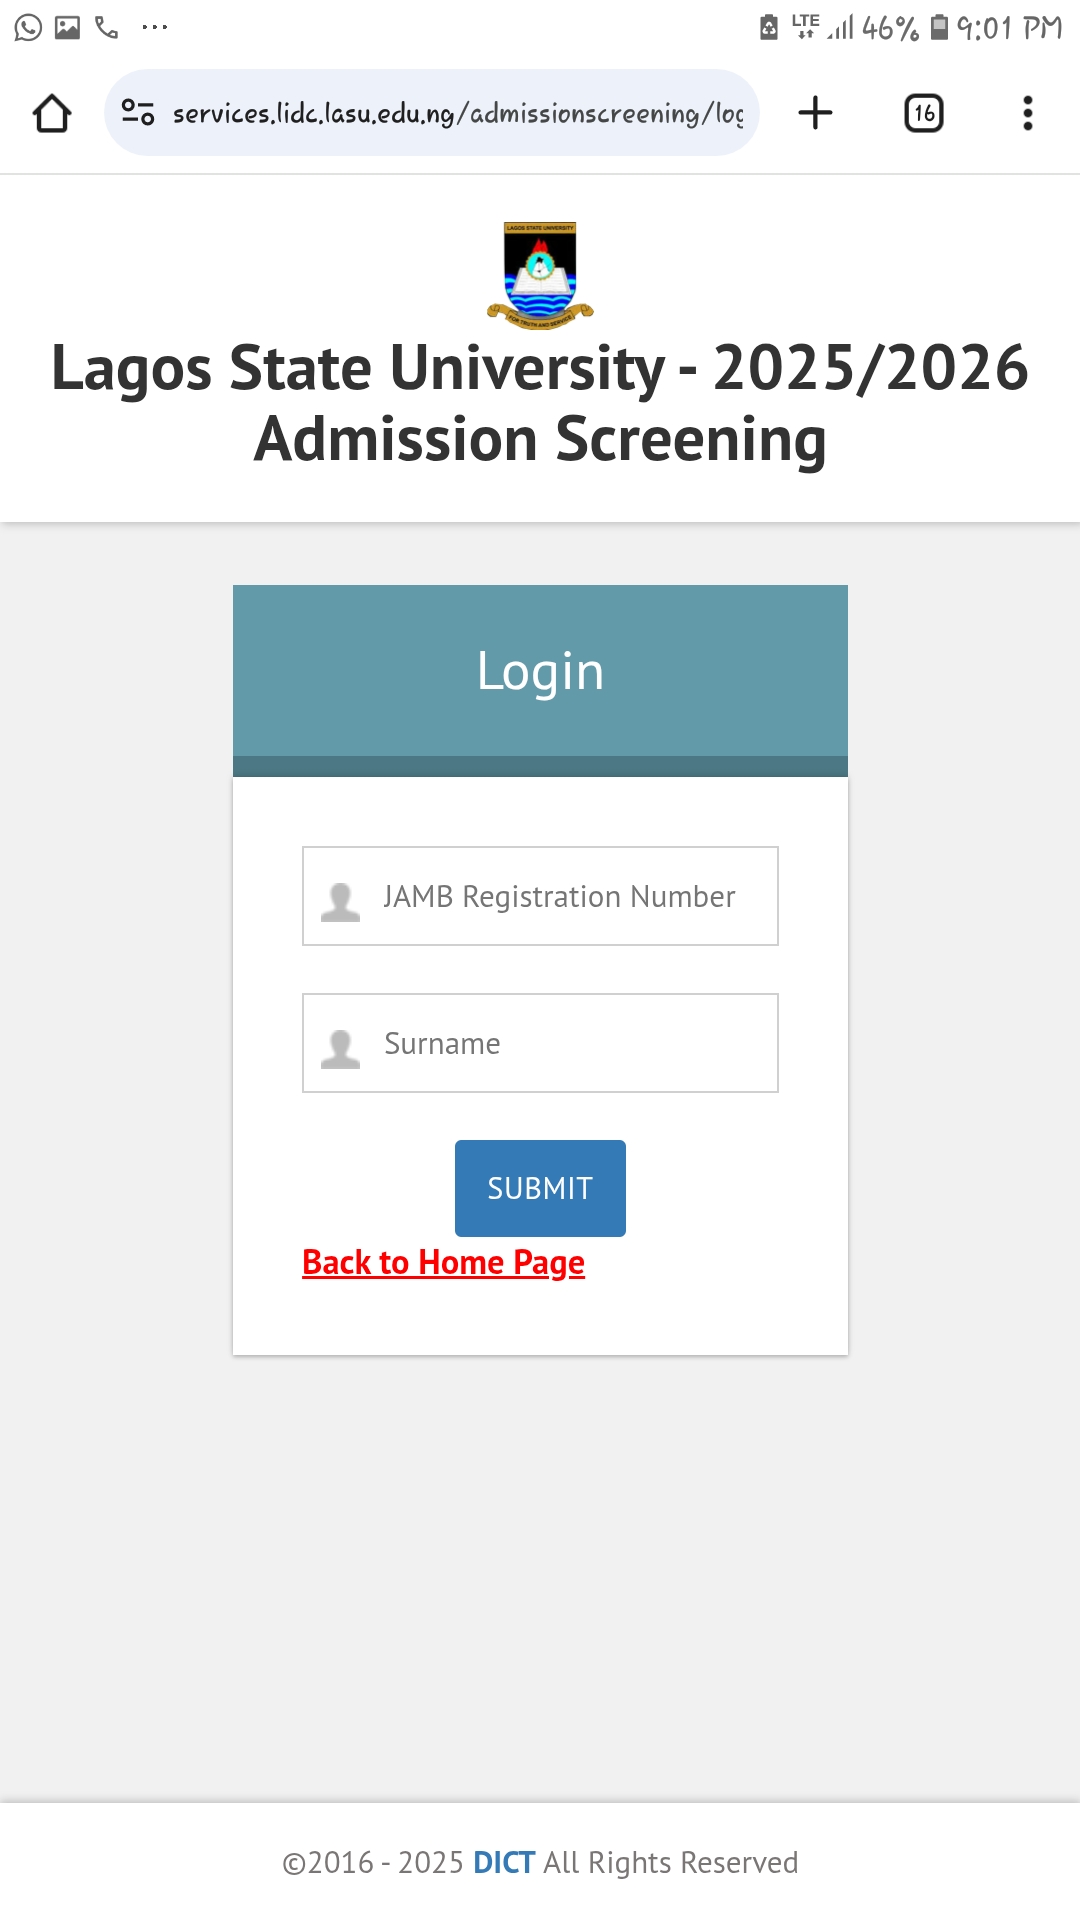
Task: Tap the gallery notification icon
Action: (x=67, y=27)
